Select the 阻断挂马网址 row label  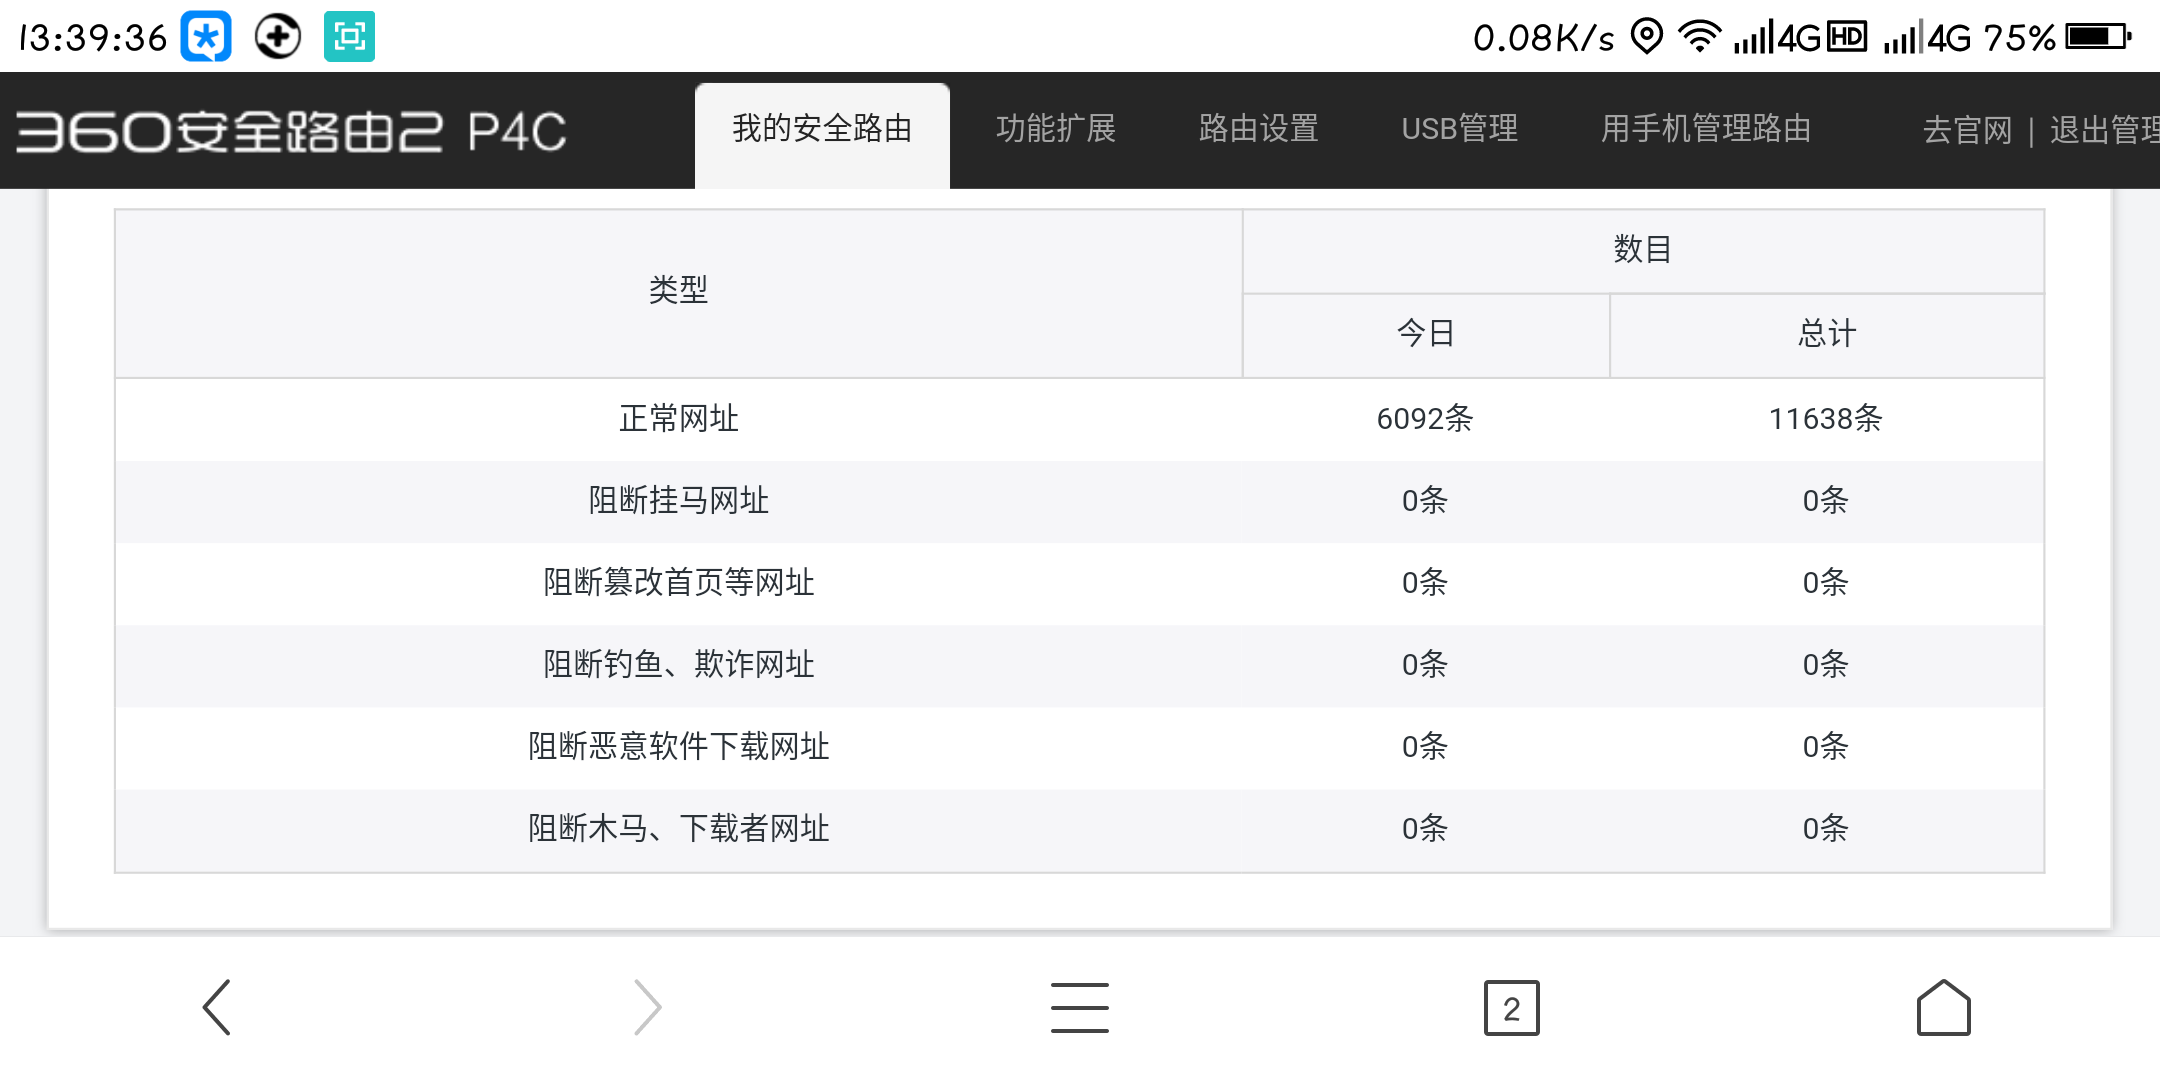click(678, 500)
